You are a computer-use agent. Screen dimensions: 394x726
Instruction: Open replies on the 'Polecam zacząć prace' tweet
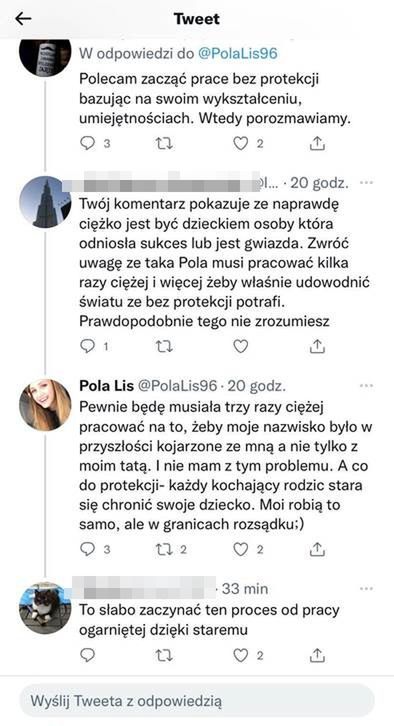(x=87, y=144)
